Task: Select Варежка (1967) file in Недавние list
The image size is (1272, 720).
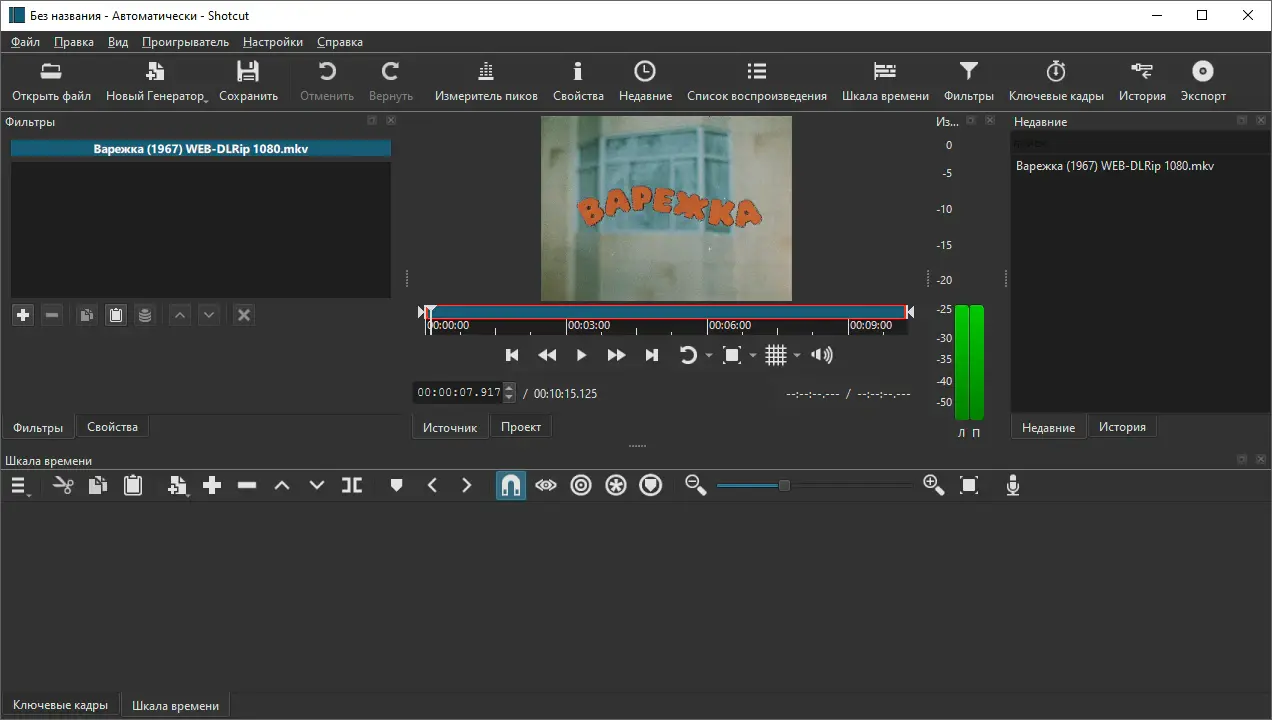Action: click(x=1114, y=166)
